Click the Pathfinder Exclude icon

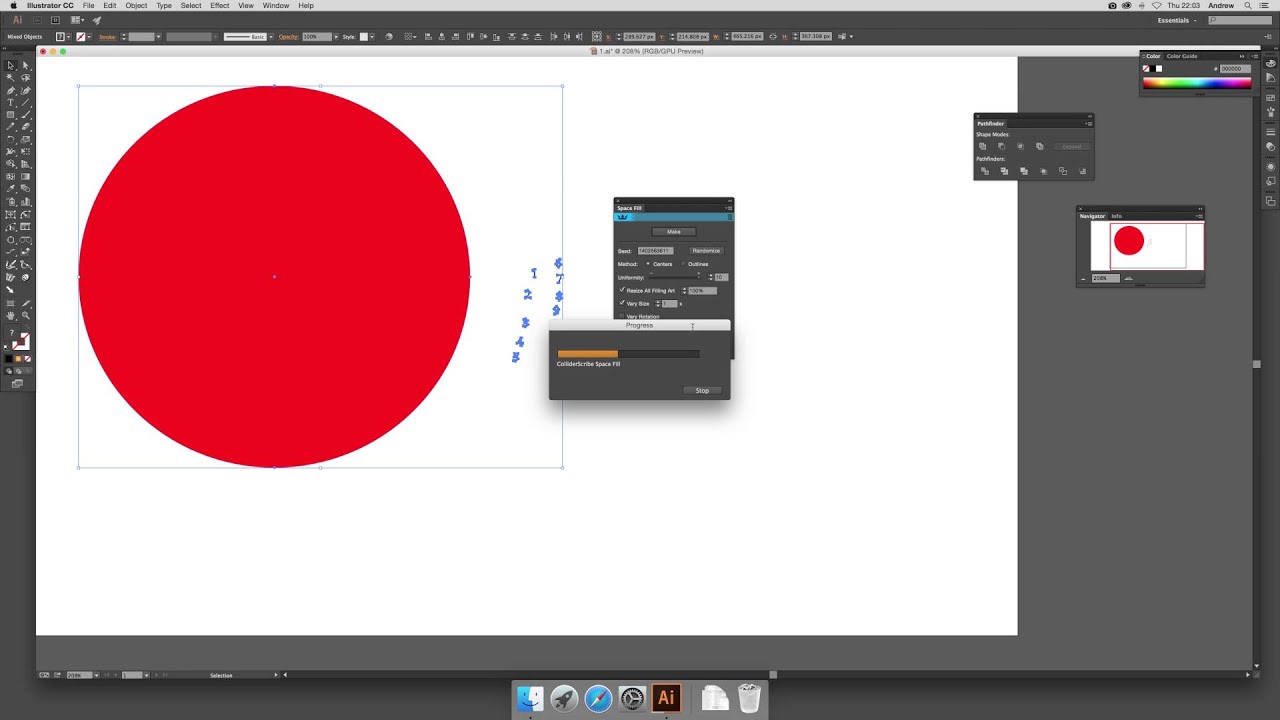point(1040,146)
